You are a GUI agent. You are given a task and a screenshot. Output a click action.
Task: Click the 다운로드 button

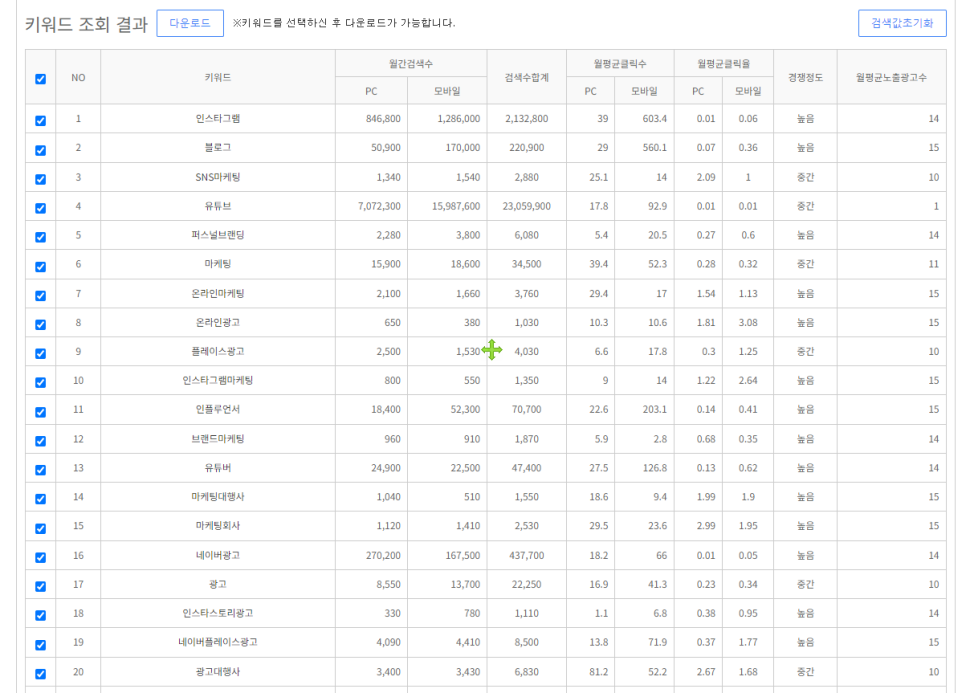pyautogui.click(x=190, y=23)
